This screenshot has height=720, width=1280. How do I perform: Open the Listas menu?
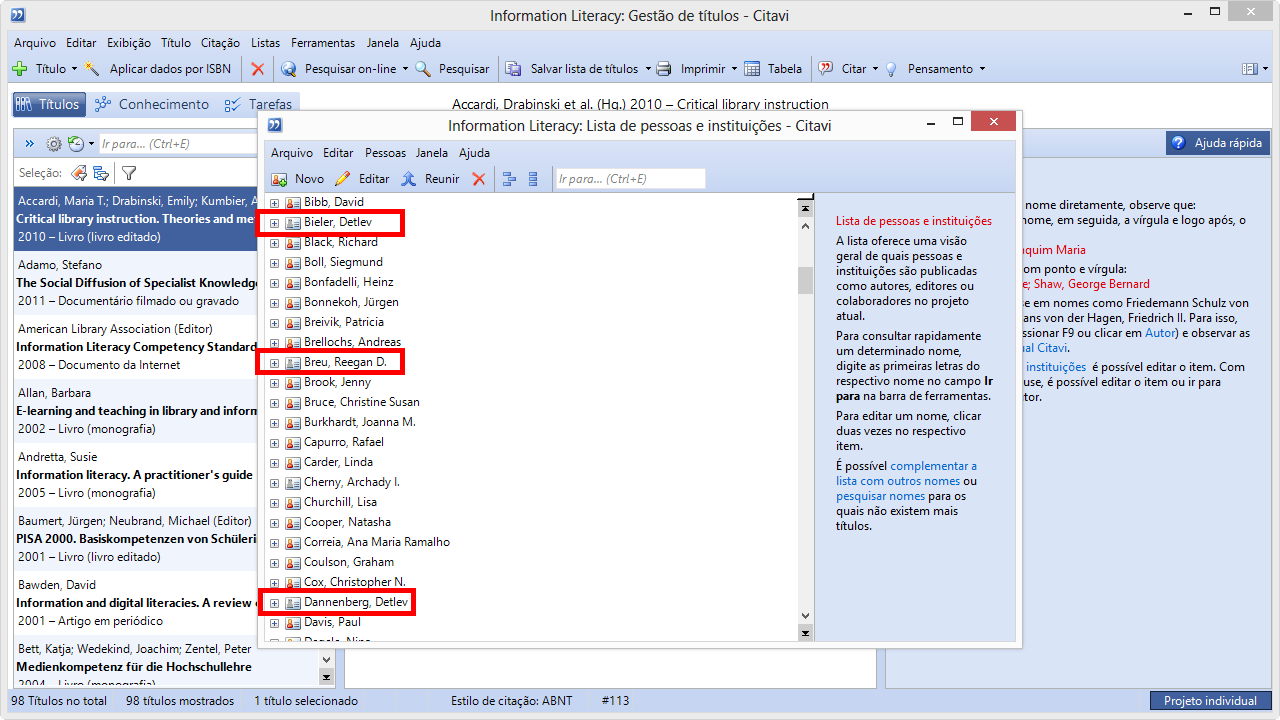point(266,43)
